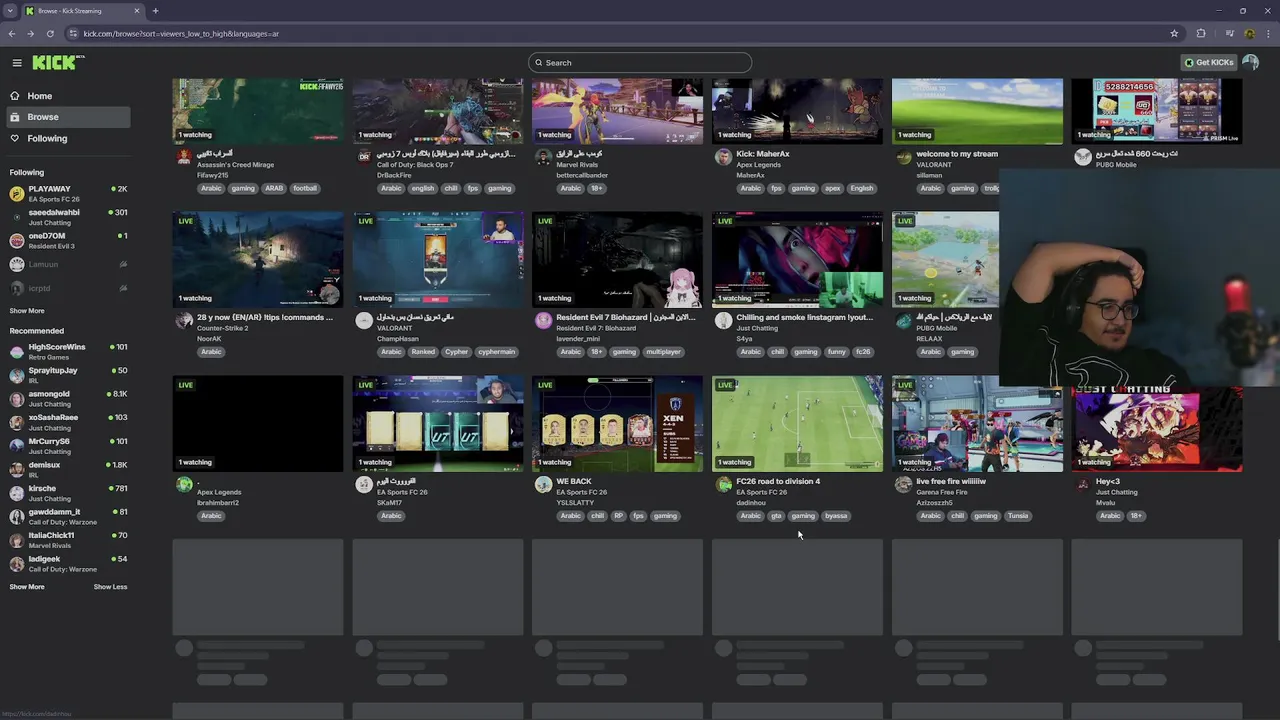Screen dimensions: 1280x720
Task: Close the Browse - Kick Streaming tab
Action: pos(137,11)
